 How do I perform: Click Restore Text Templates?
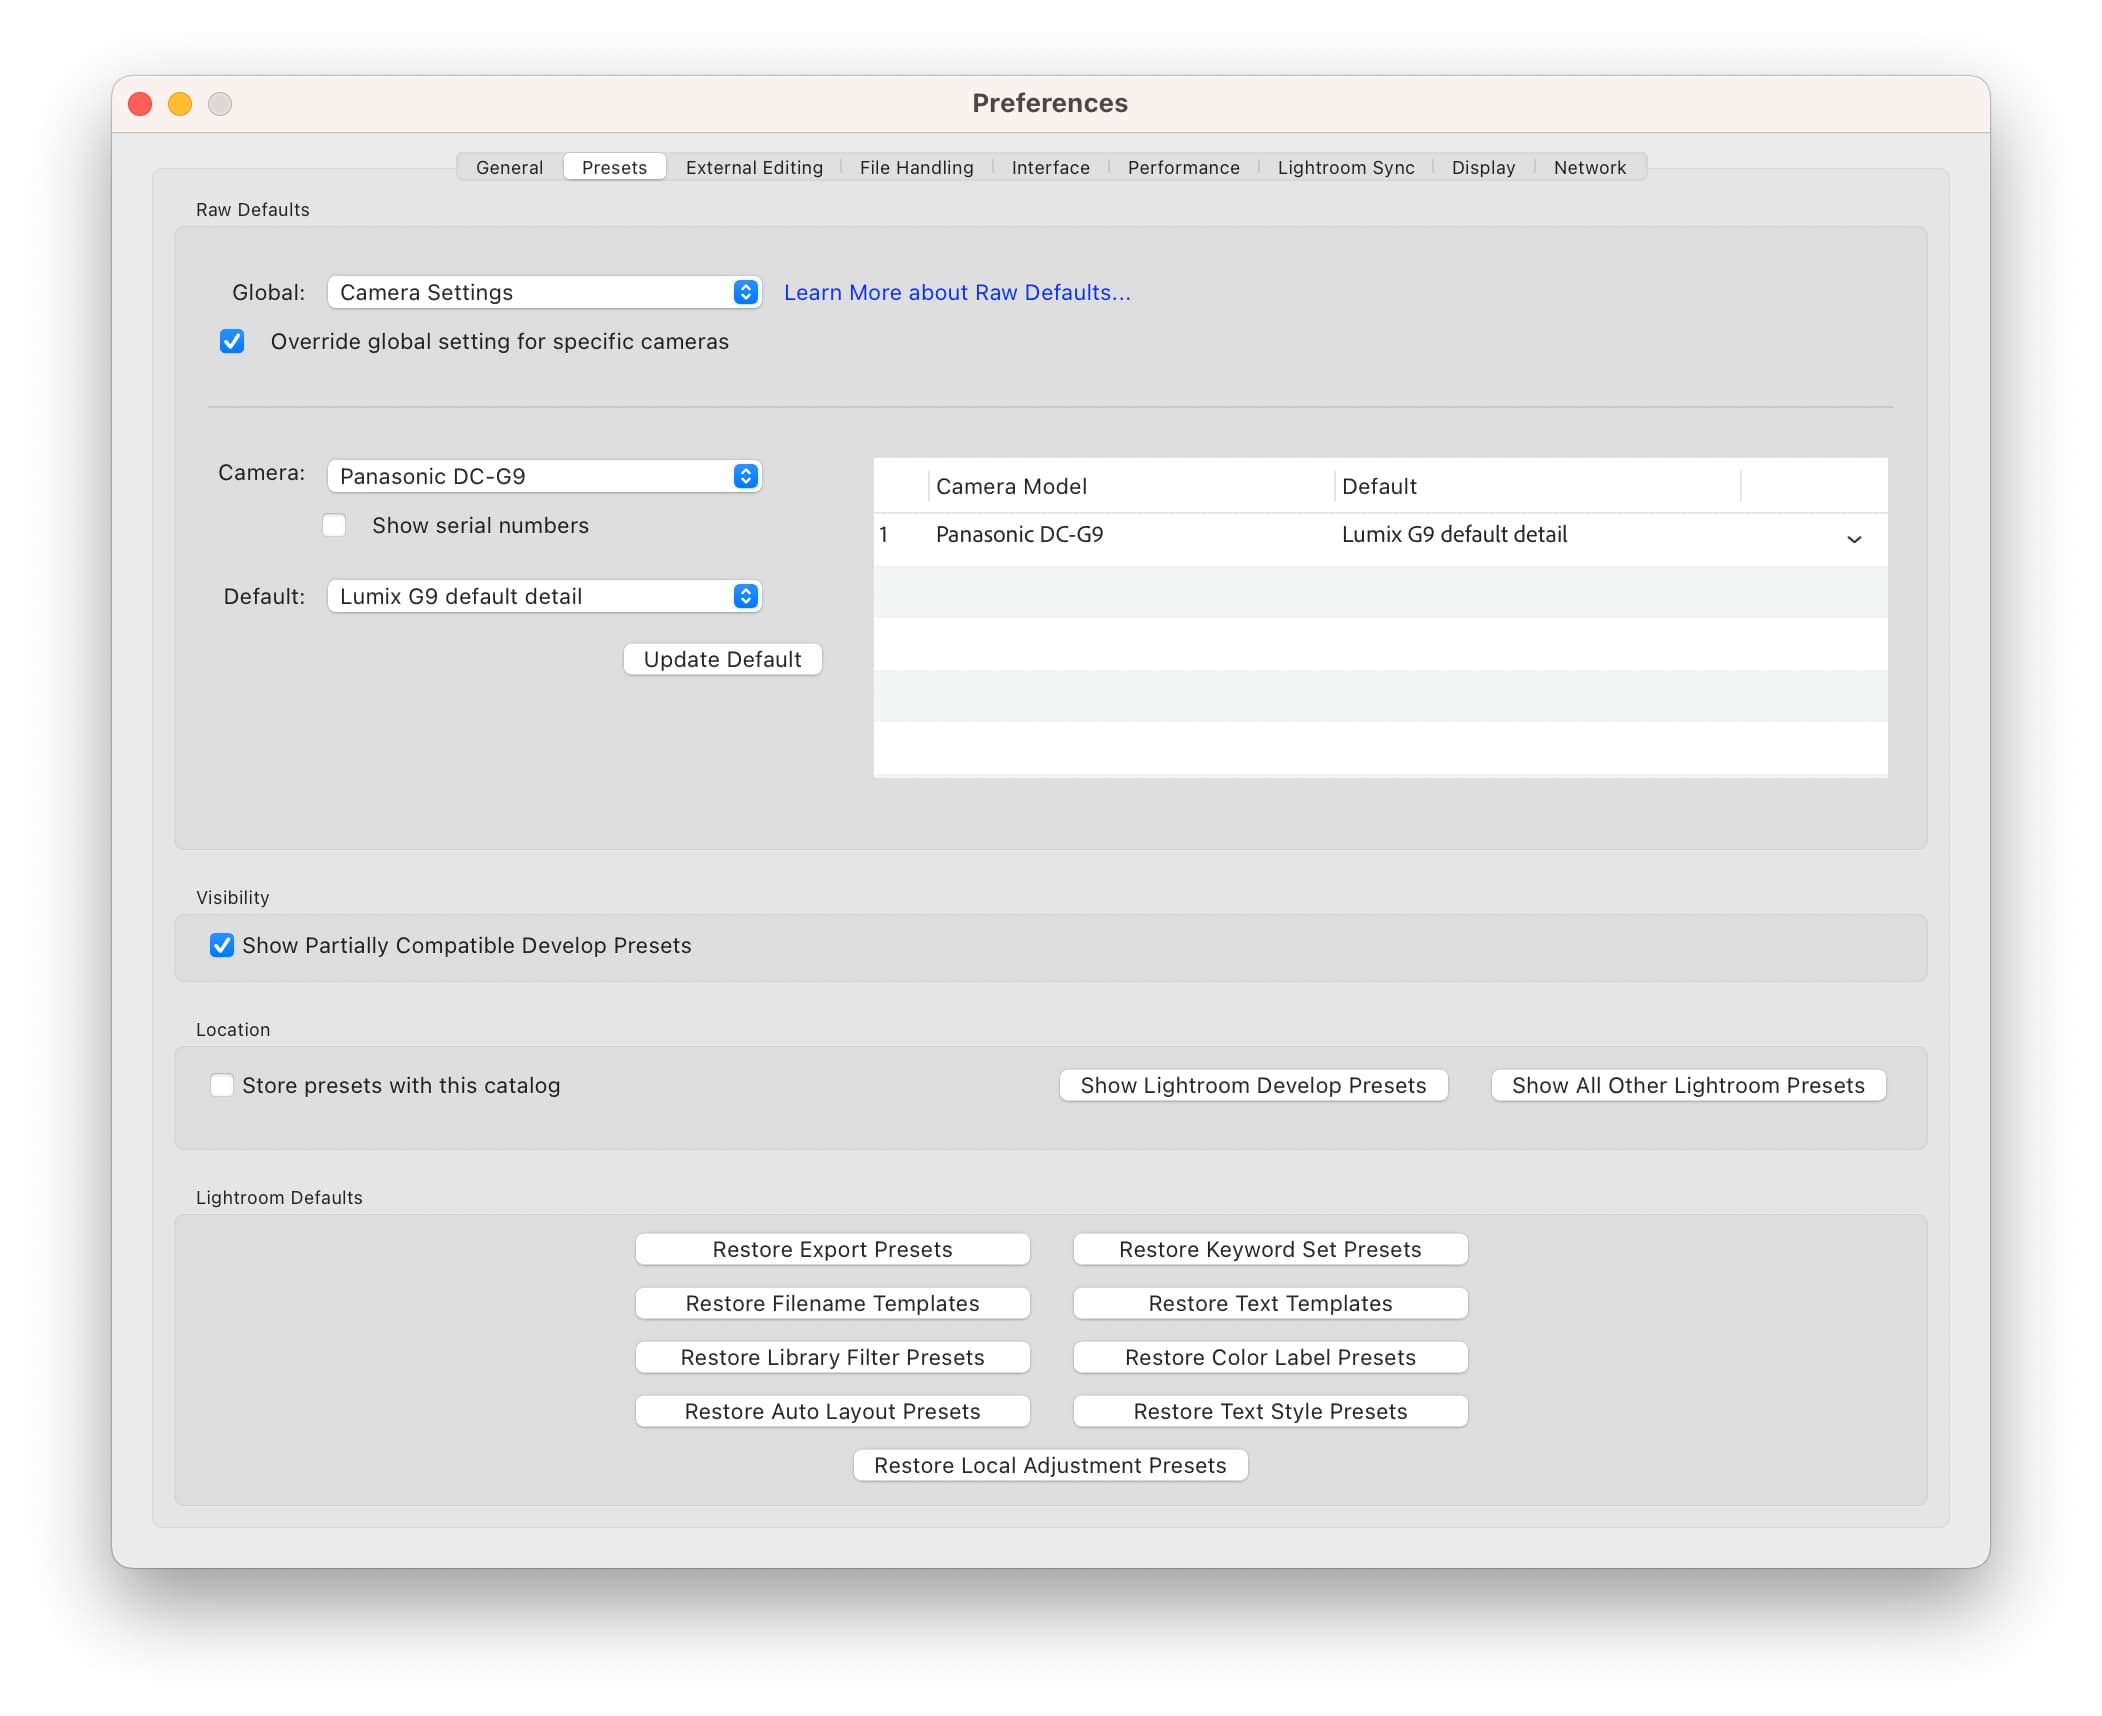(1270, 1303)
